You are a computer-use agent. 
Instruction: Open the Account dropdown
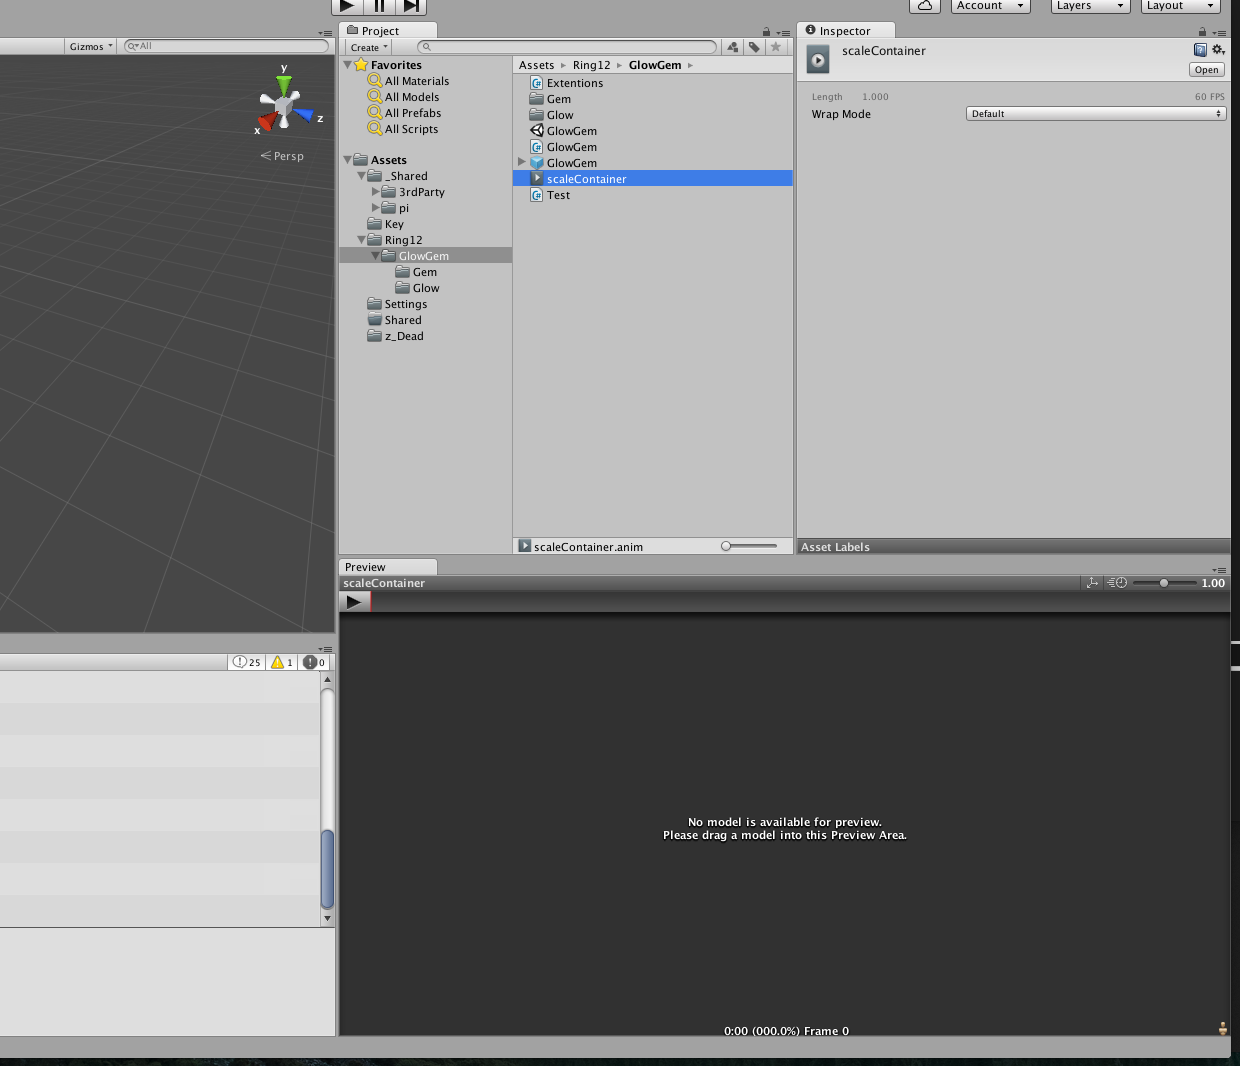[990, 6]
